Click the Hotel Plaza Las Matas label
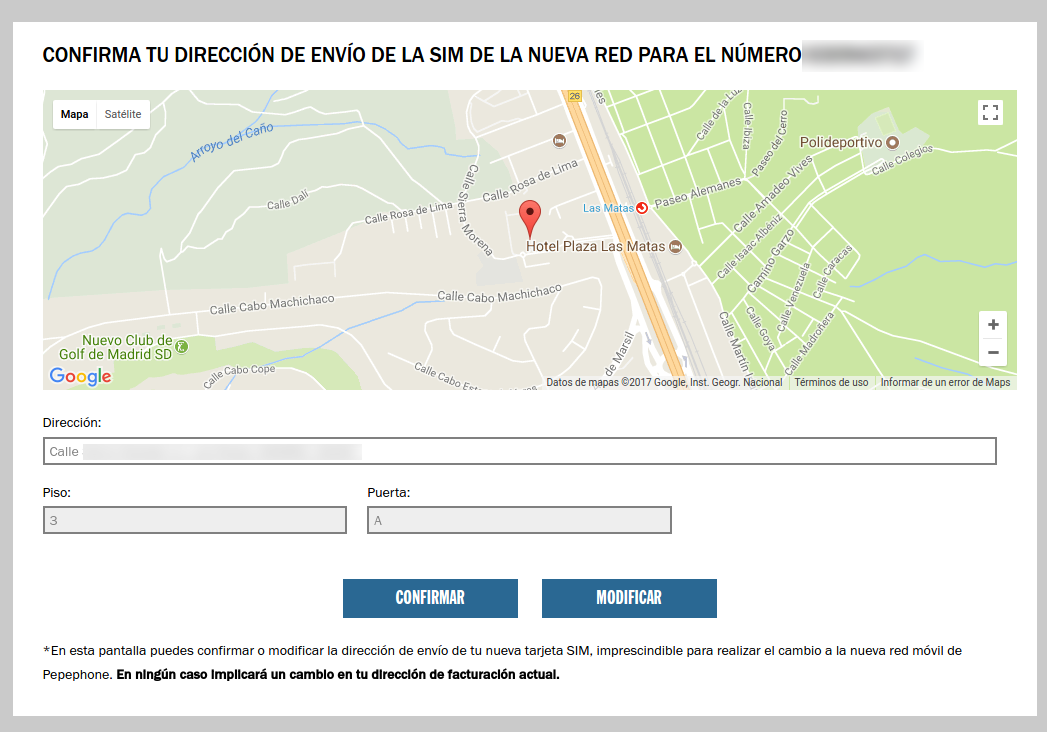 595,246
